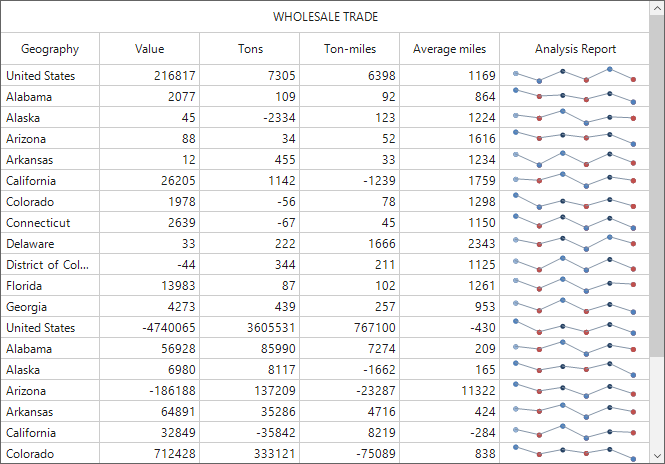Click the Ton-miles cell 6398
The height and width of the screenshot is (464, 665).
349,75
